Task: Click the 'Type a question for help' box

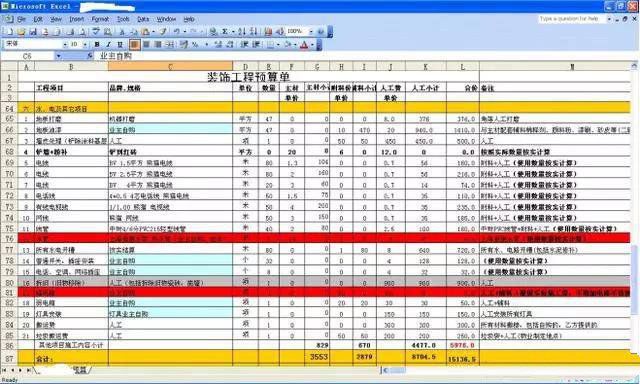Action: (571, 19)
